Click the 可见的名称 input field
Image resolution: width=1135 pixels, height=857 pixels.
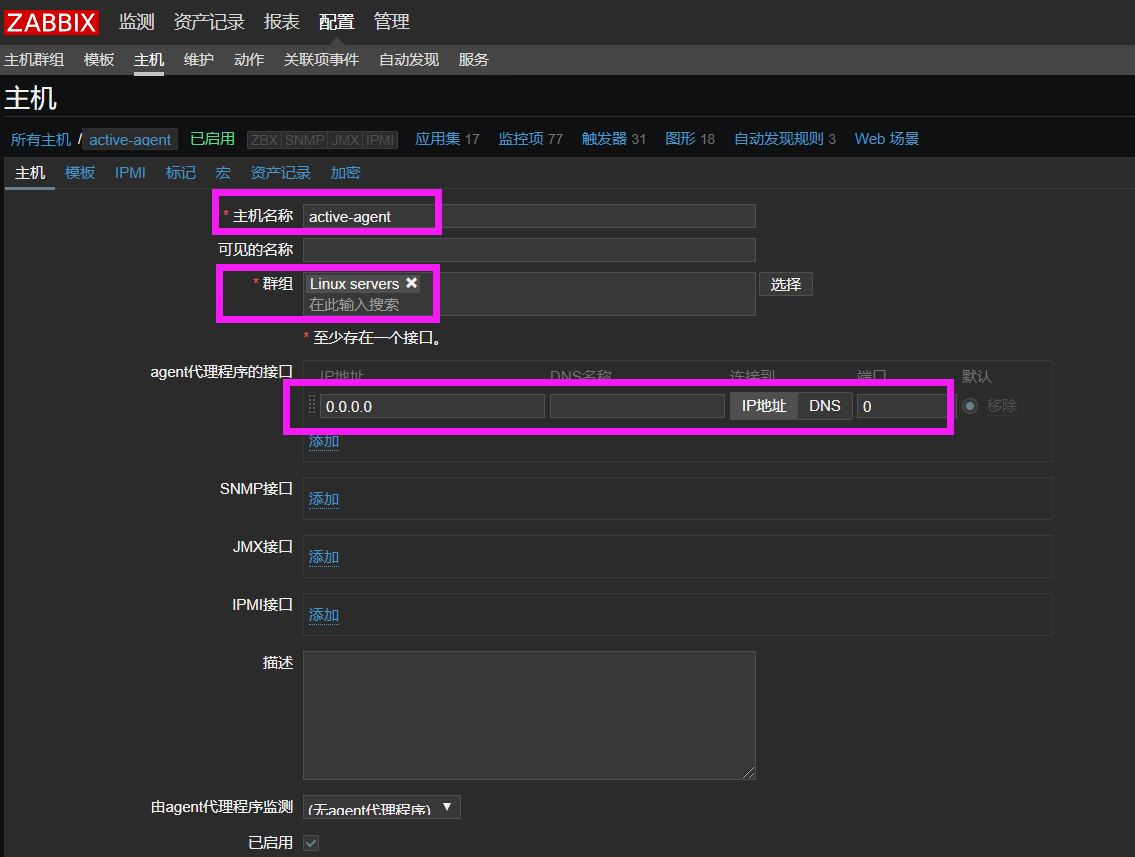point(529,250)
